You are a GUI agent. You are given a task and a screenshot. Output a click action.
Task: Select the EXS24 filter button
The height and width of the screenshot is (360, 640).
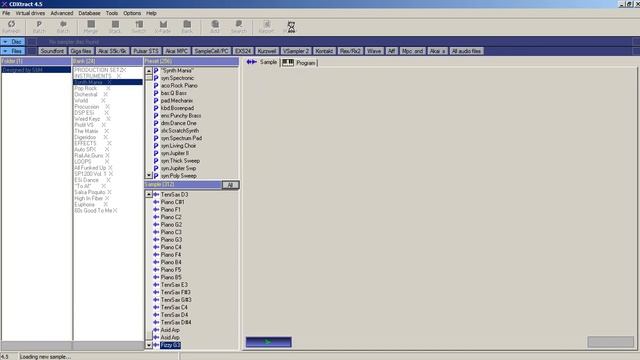(x=243, y=51)
